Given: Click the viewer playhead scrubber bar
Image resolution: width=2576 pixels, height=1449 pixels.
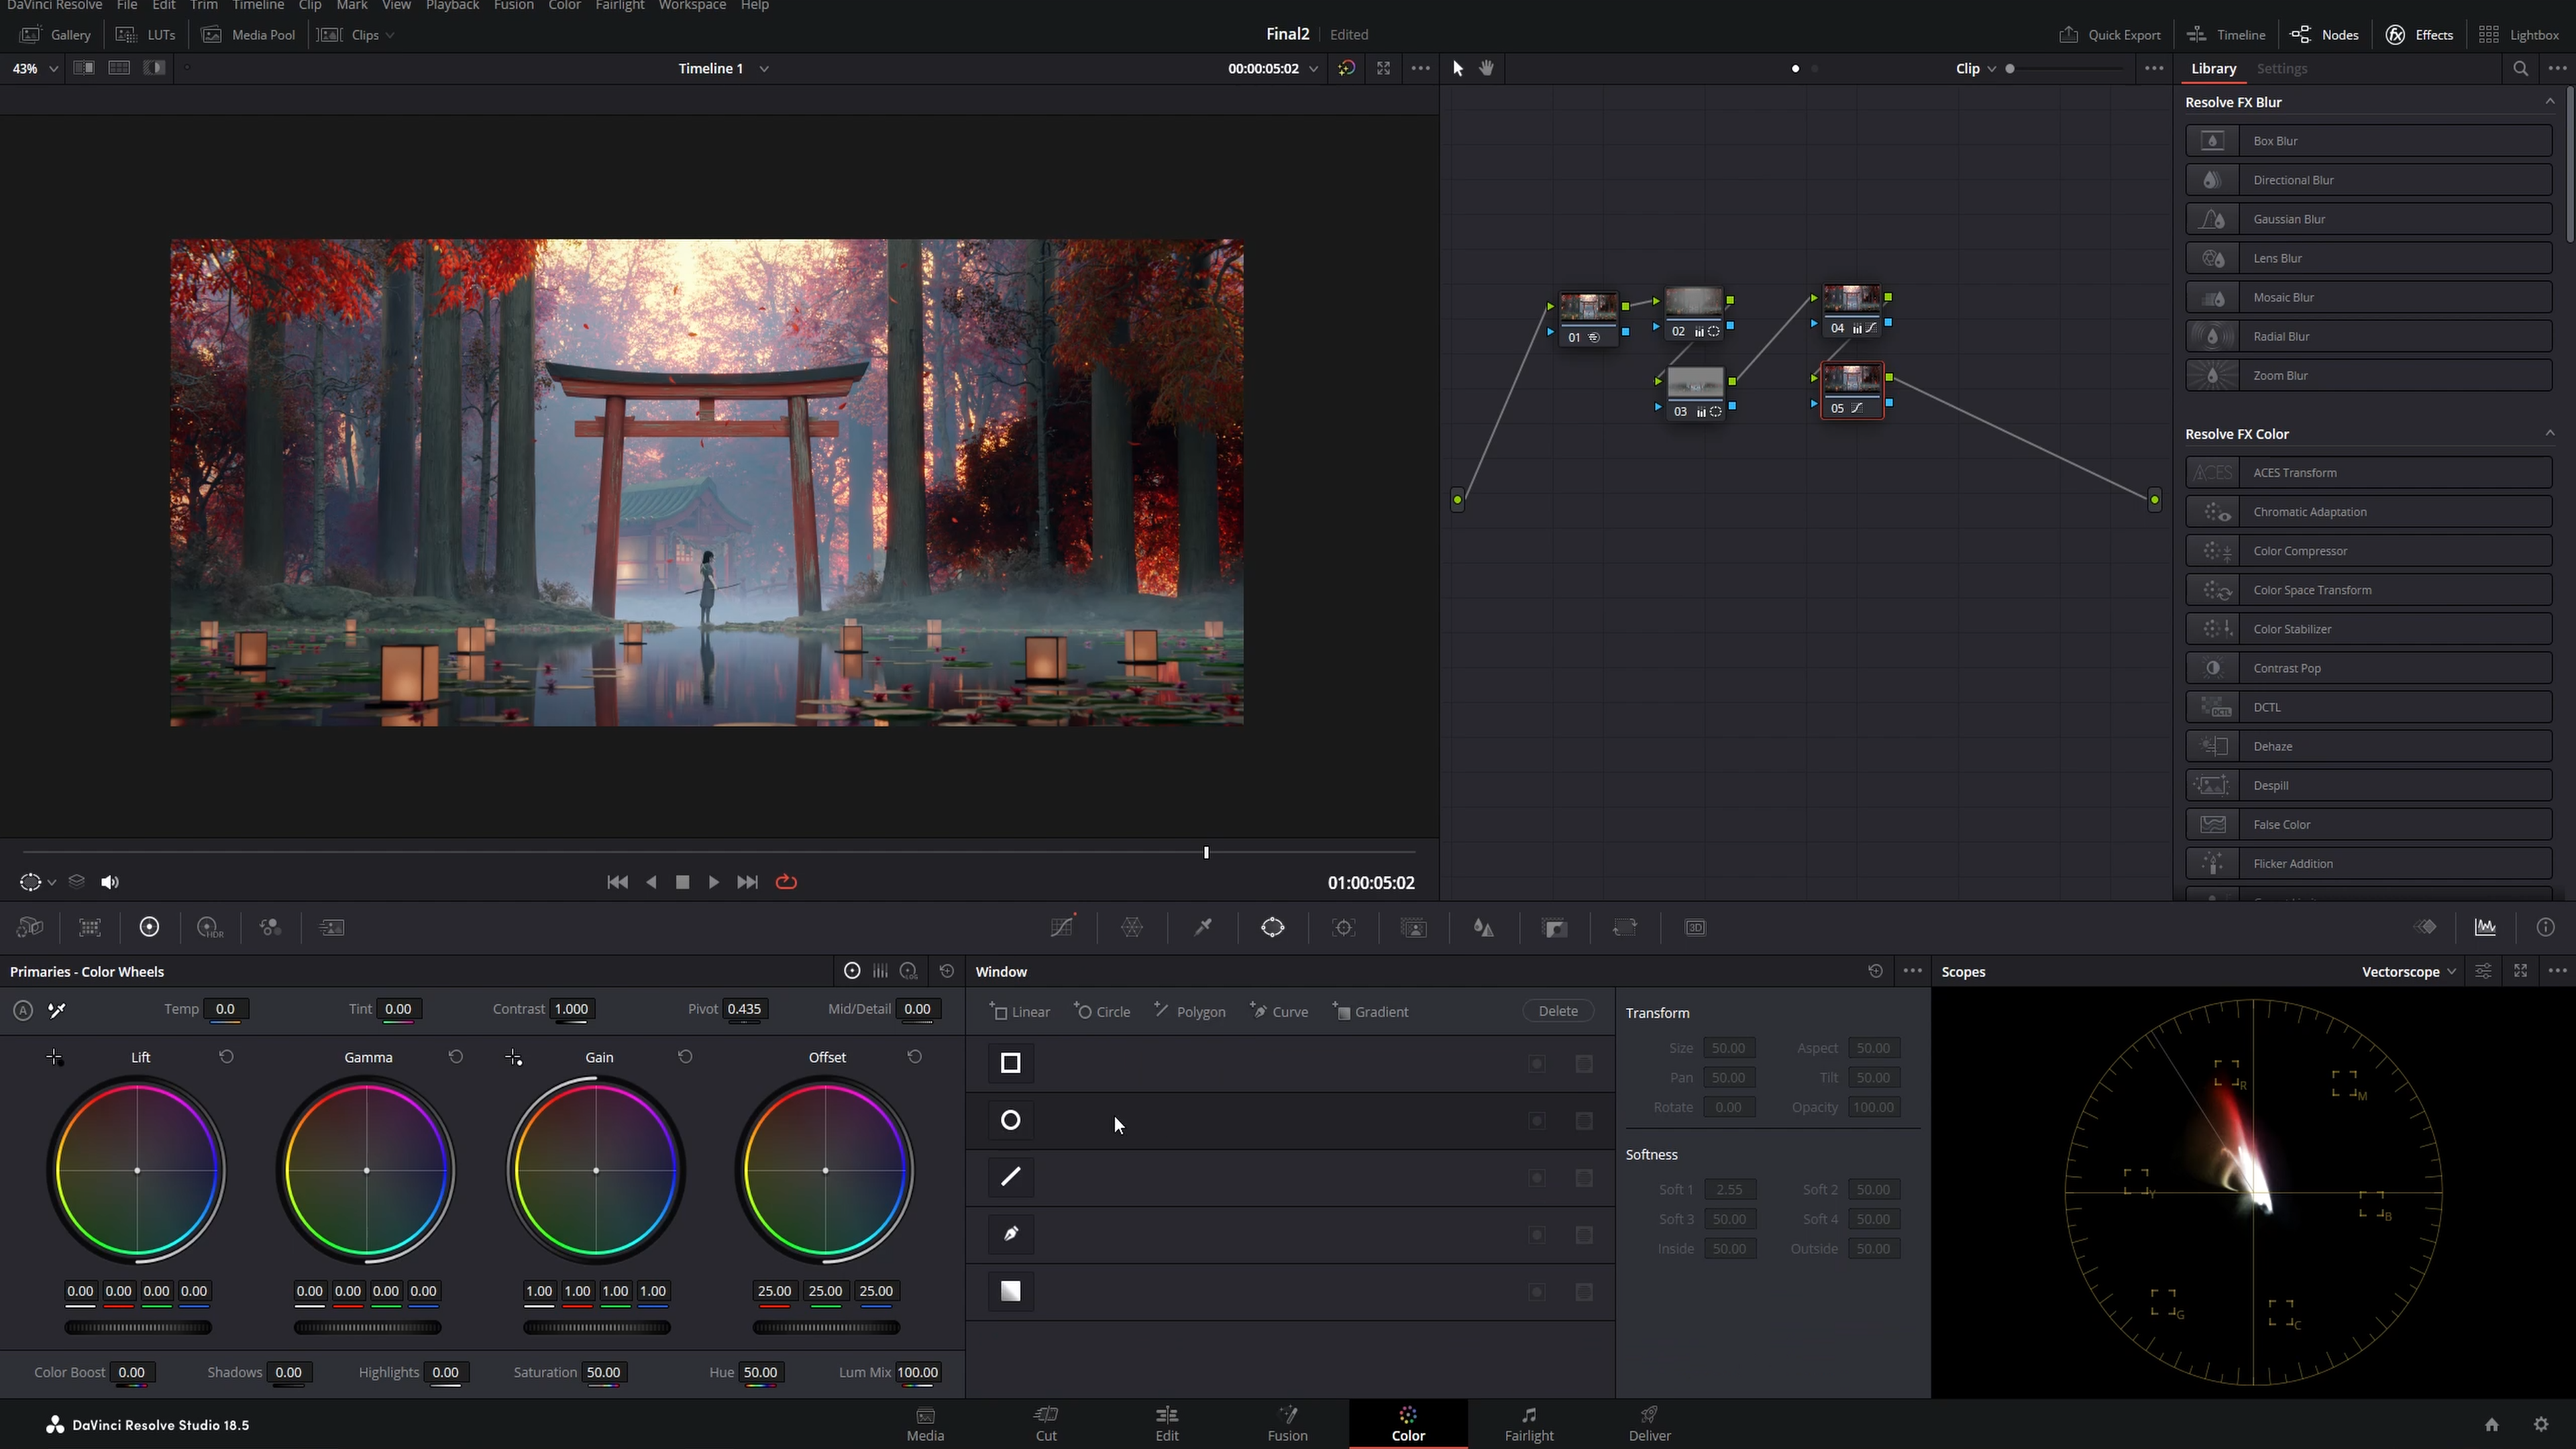Looking at the screenshot, I should click(719, 852).
